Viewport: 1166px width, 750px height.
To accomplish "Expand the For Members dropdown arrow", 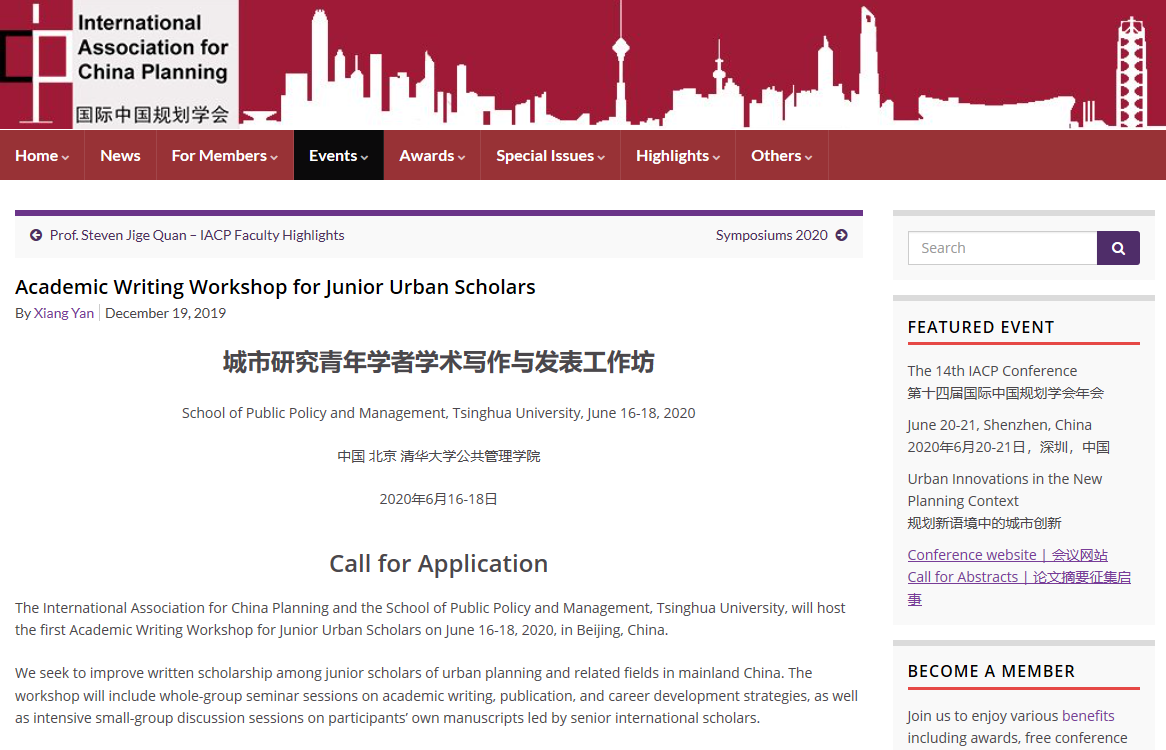I will click(x=274, y=158).
